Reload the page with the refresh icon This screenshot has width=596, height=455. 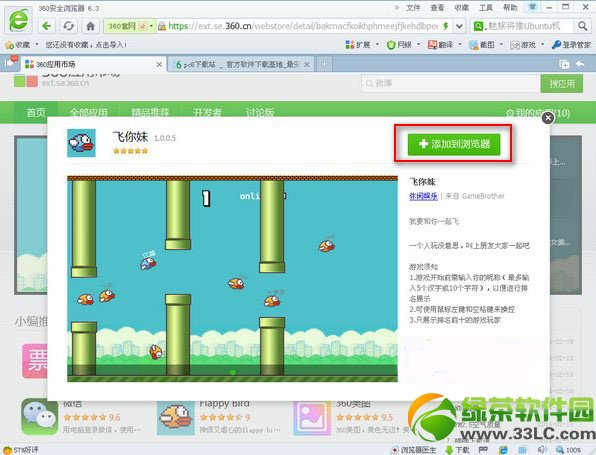[x=69, y=26]
